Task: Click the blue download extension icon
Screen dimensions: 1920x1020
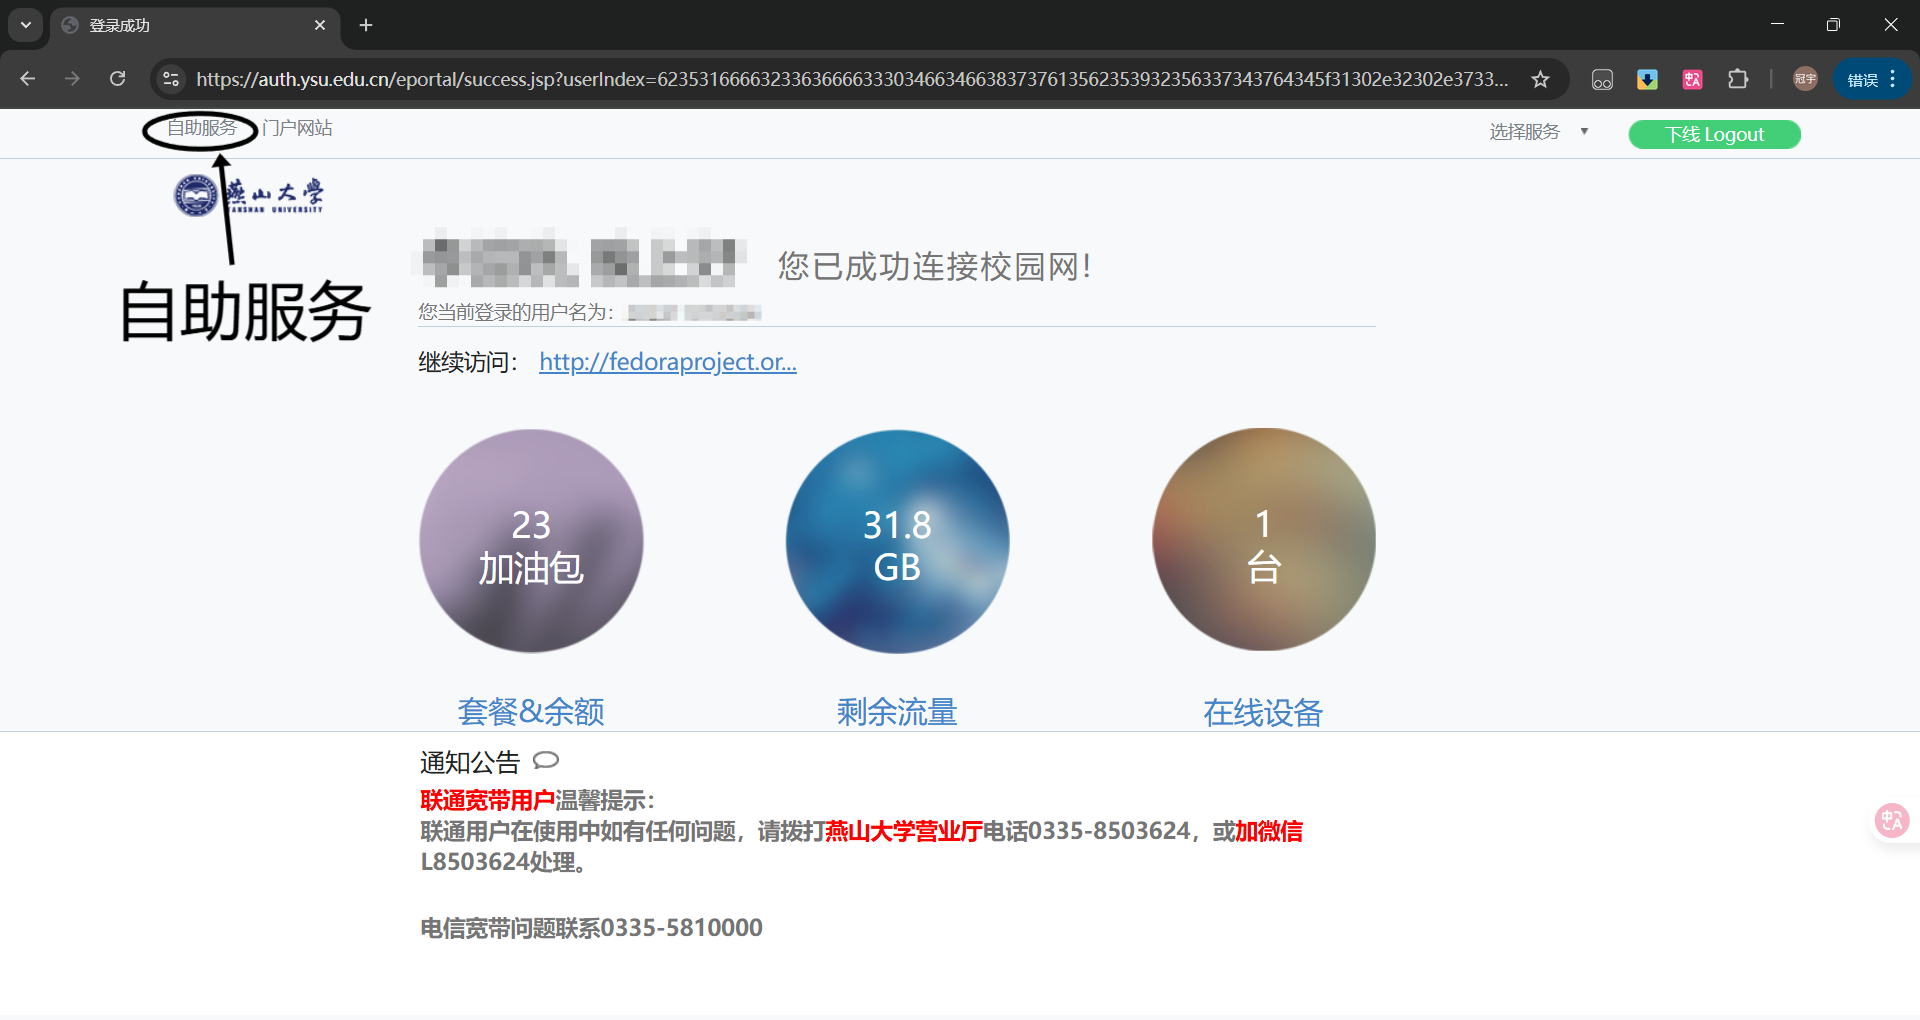Action: [x=1647, y=79]
